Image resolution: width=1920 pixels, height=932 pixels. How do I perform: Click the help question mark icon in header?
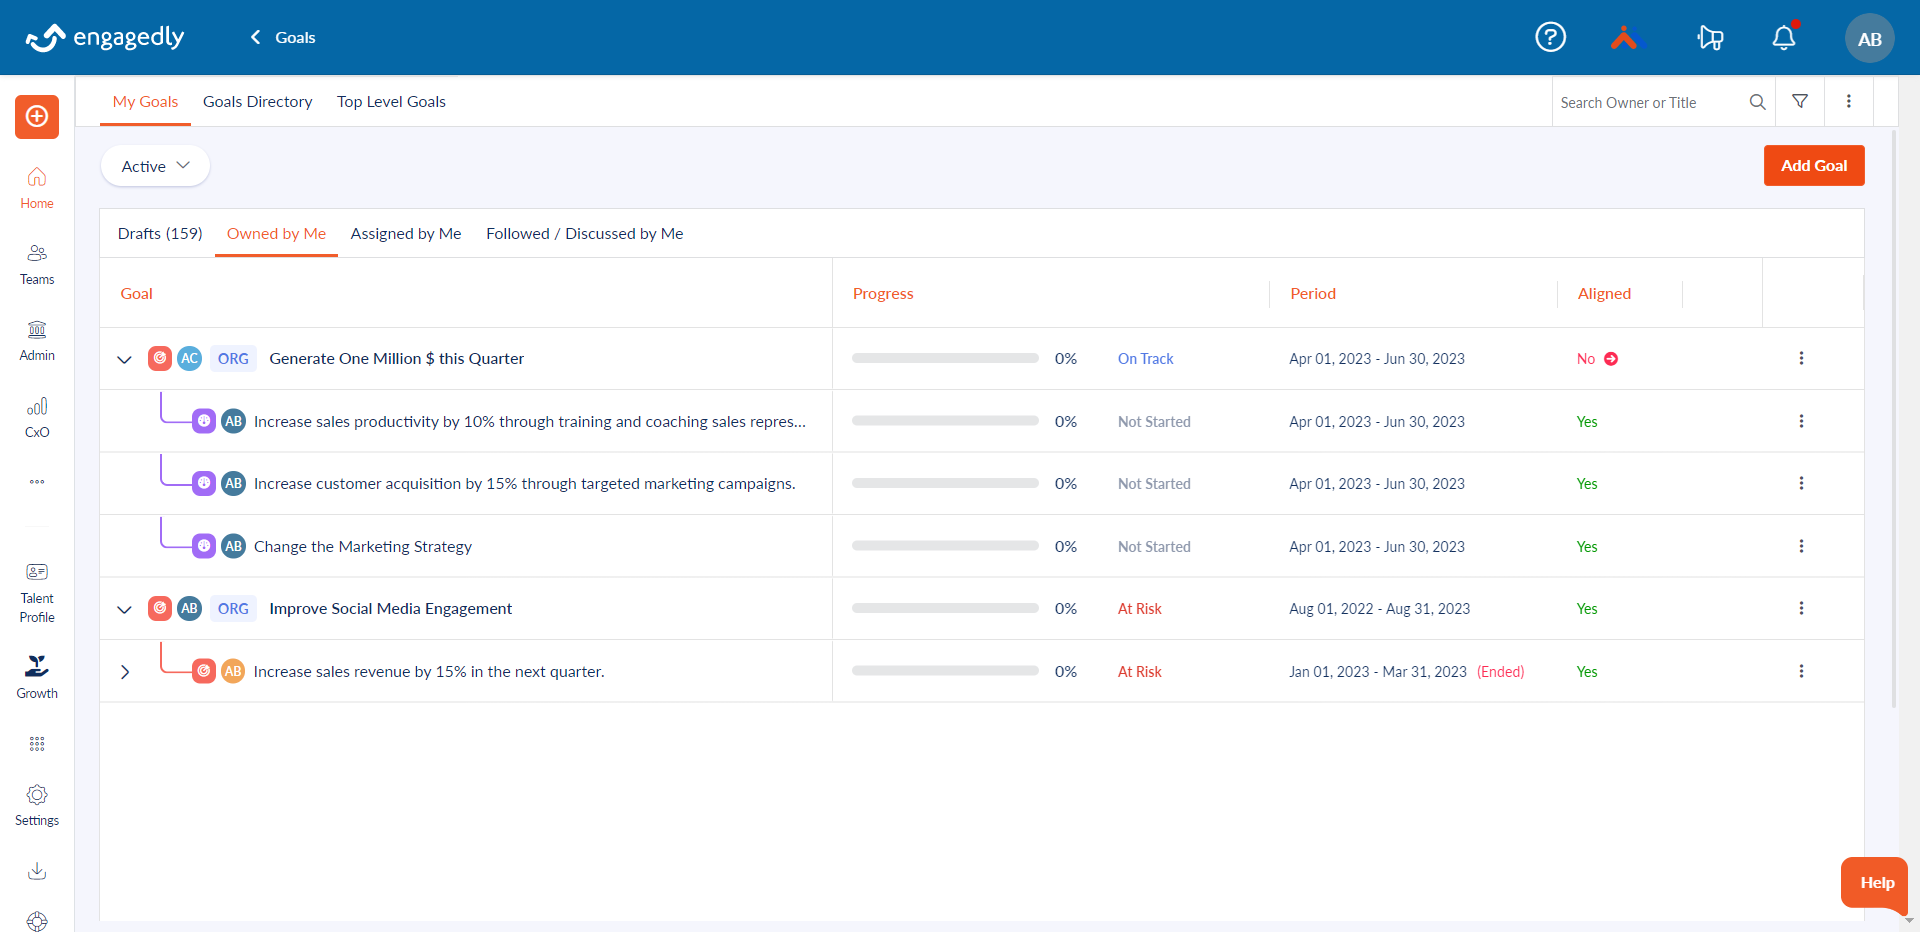pos(1551,37)
